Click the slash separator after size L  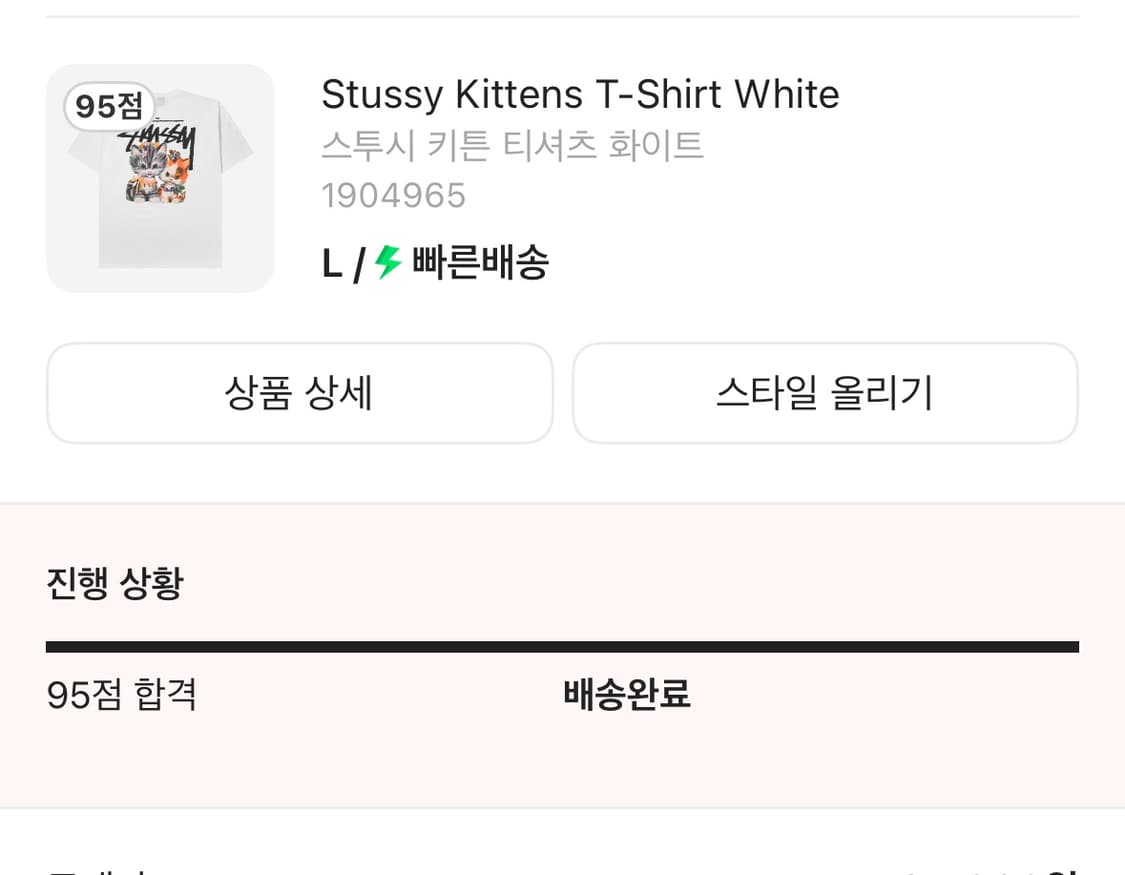[358, 267]
